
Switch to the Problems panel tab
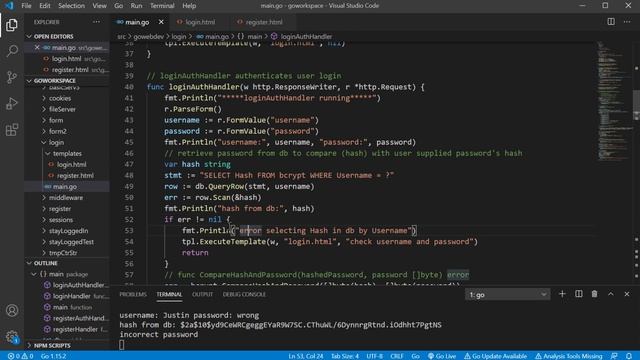[x=133, y=294]
